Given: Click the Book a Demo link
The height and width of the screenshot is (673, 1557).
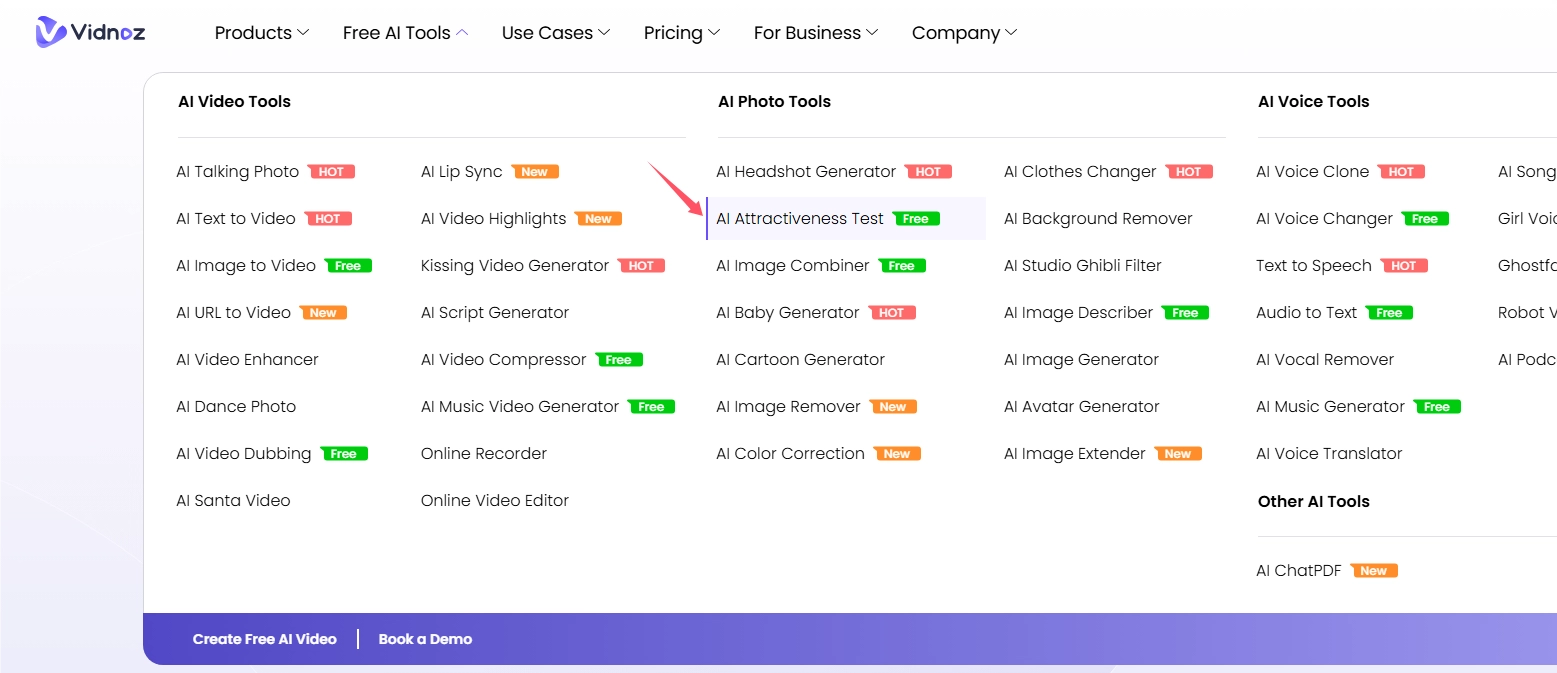Looking at the screenshot, I should [425, 638].
